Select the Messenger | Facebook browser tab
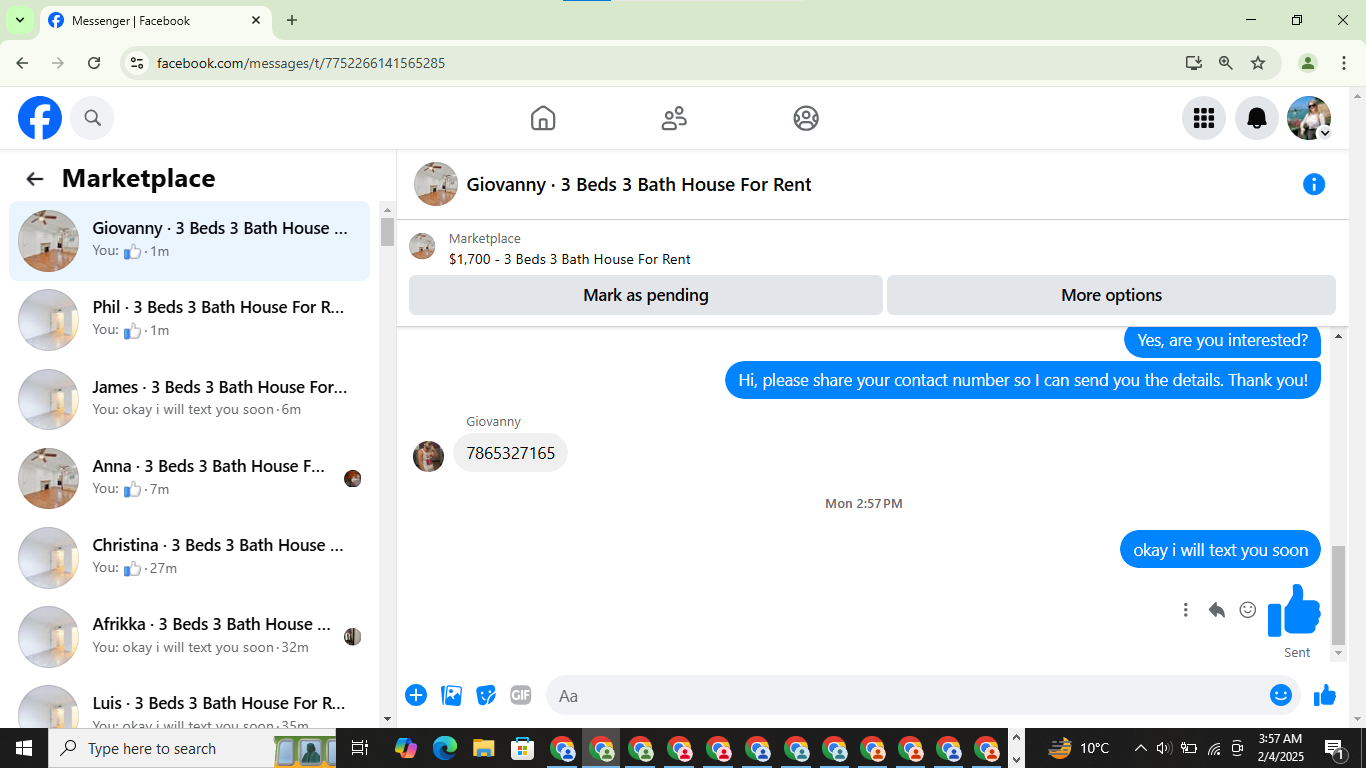The width and height of the screenshot is (1366, 768). coord(155,20)
